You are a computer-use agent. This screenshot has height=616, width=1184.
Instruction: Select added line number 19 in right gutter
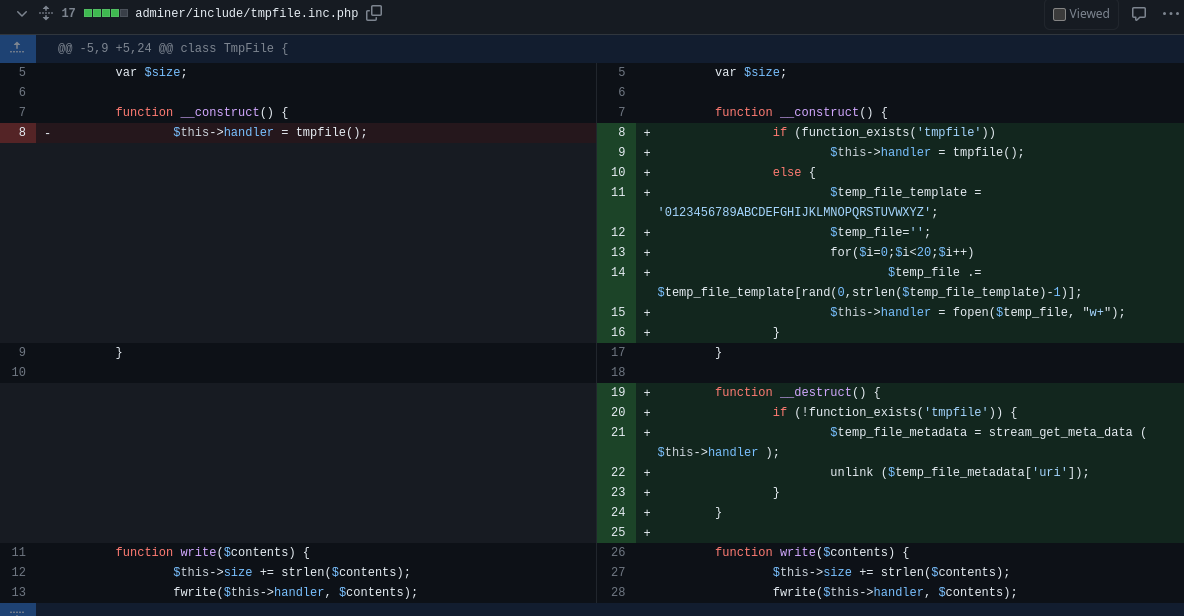(x=617, y=391)
